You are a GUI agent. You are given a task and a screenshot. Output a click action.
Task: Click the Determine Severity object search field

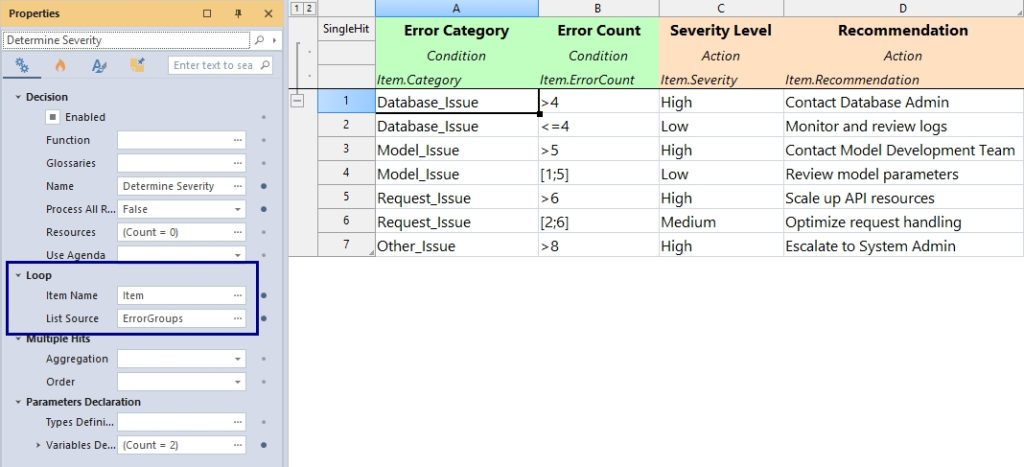click(127, 40)
